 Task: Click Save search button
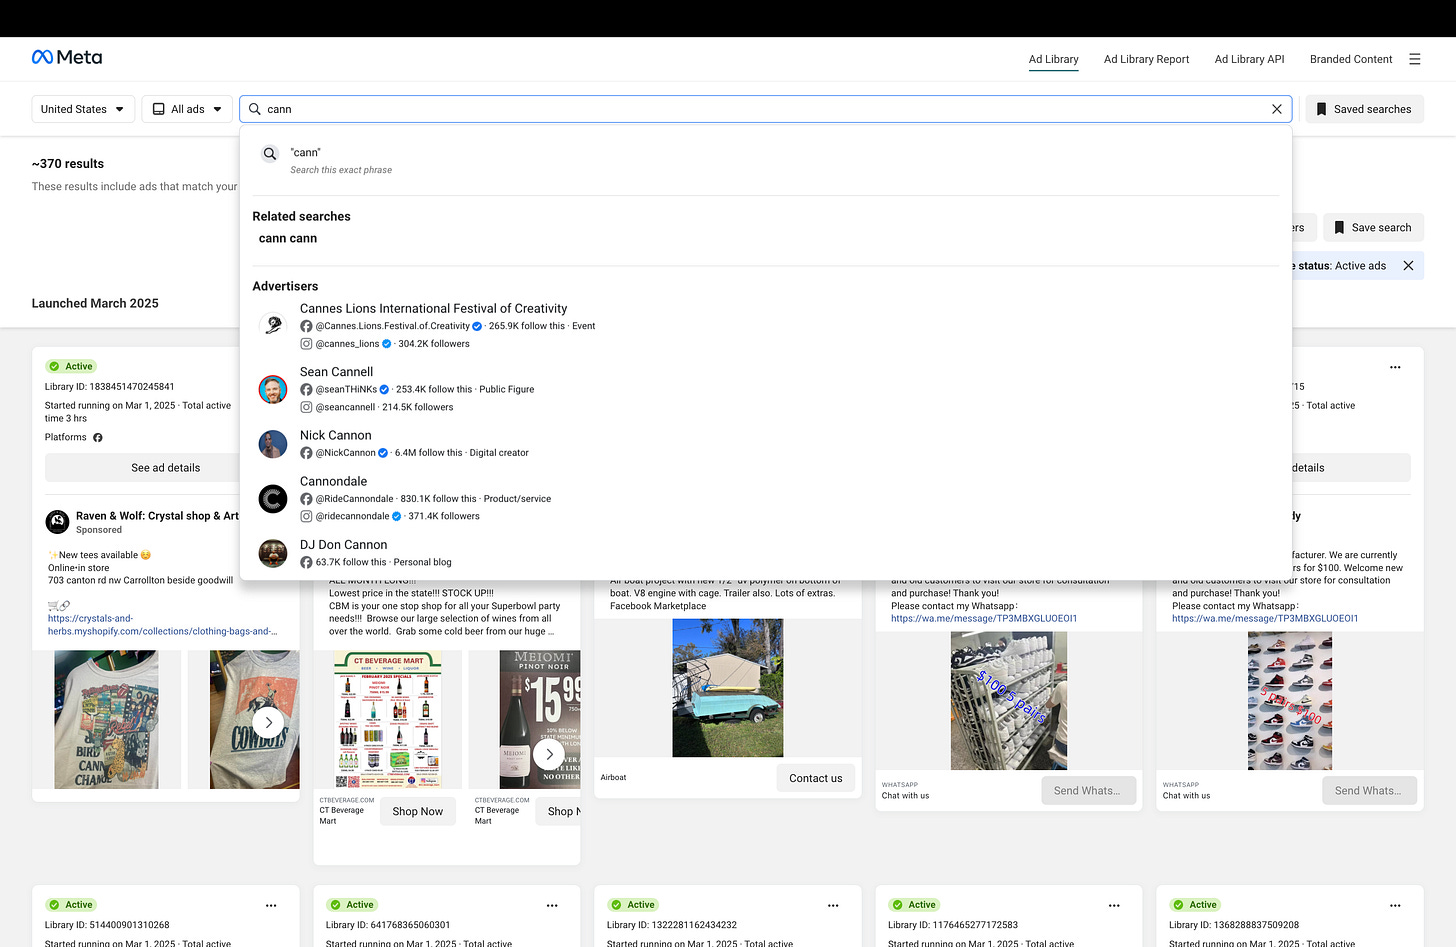pyautogui.click(x=1373, y=228)
